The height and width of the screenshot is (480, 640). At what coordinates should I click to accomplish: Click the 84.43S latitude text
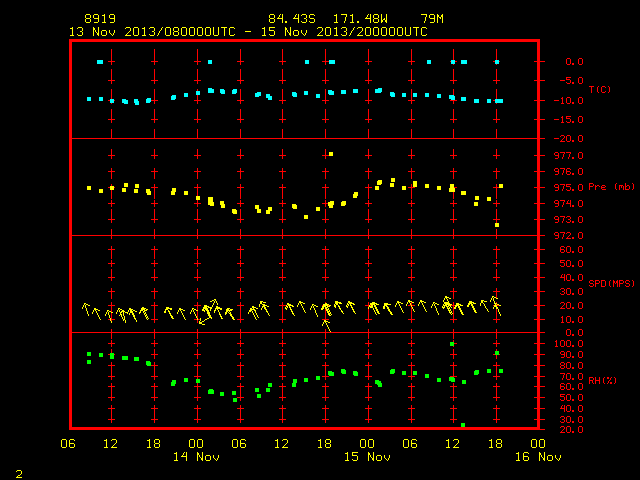point(292,19)
